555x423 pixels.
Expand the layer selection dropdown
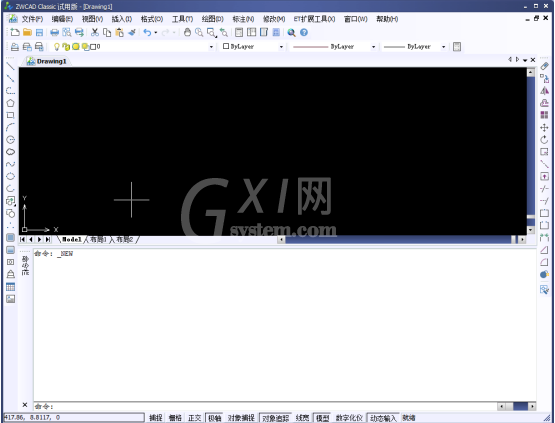tap(211, 47)
